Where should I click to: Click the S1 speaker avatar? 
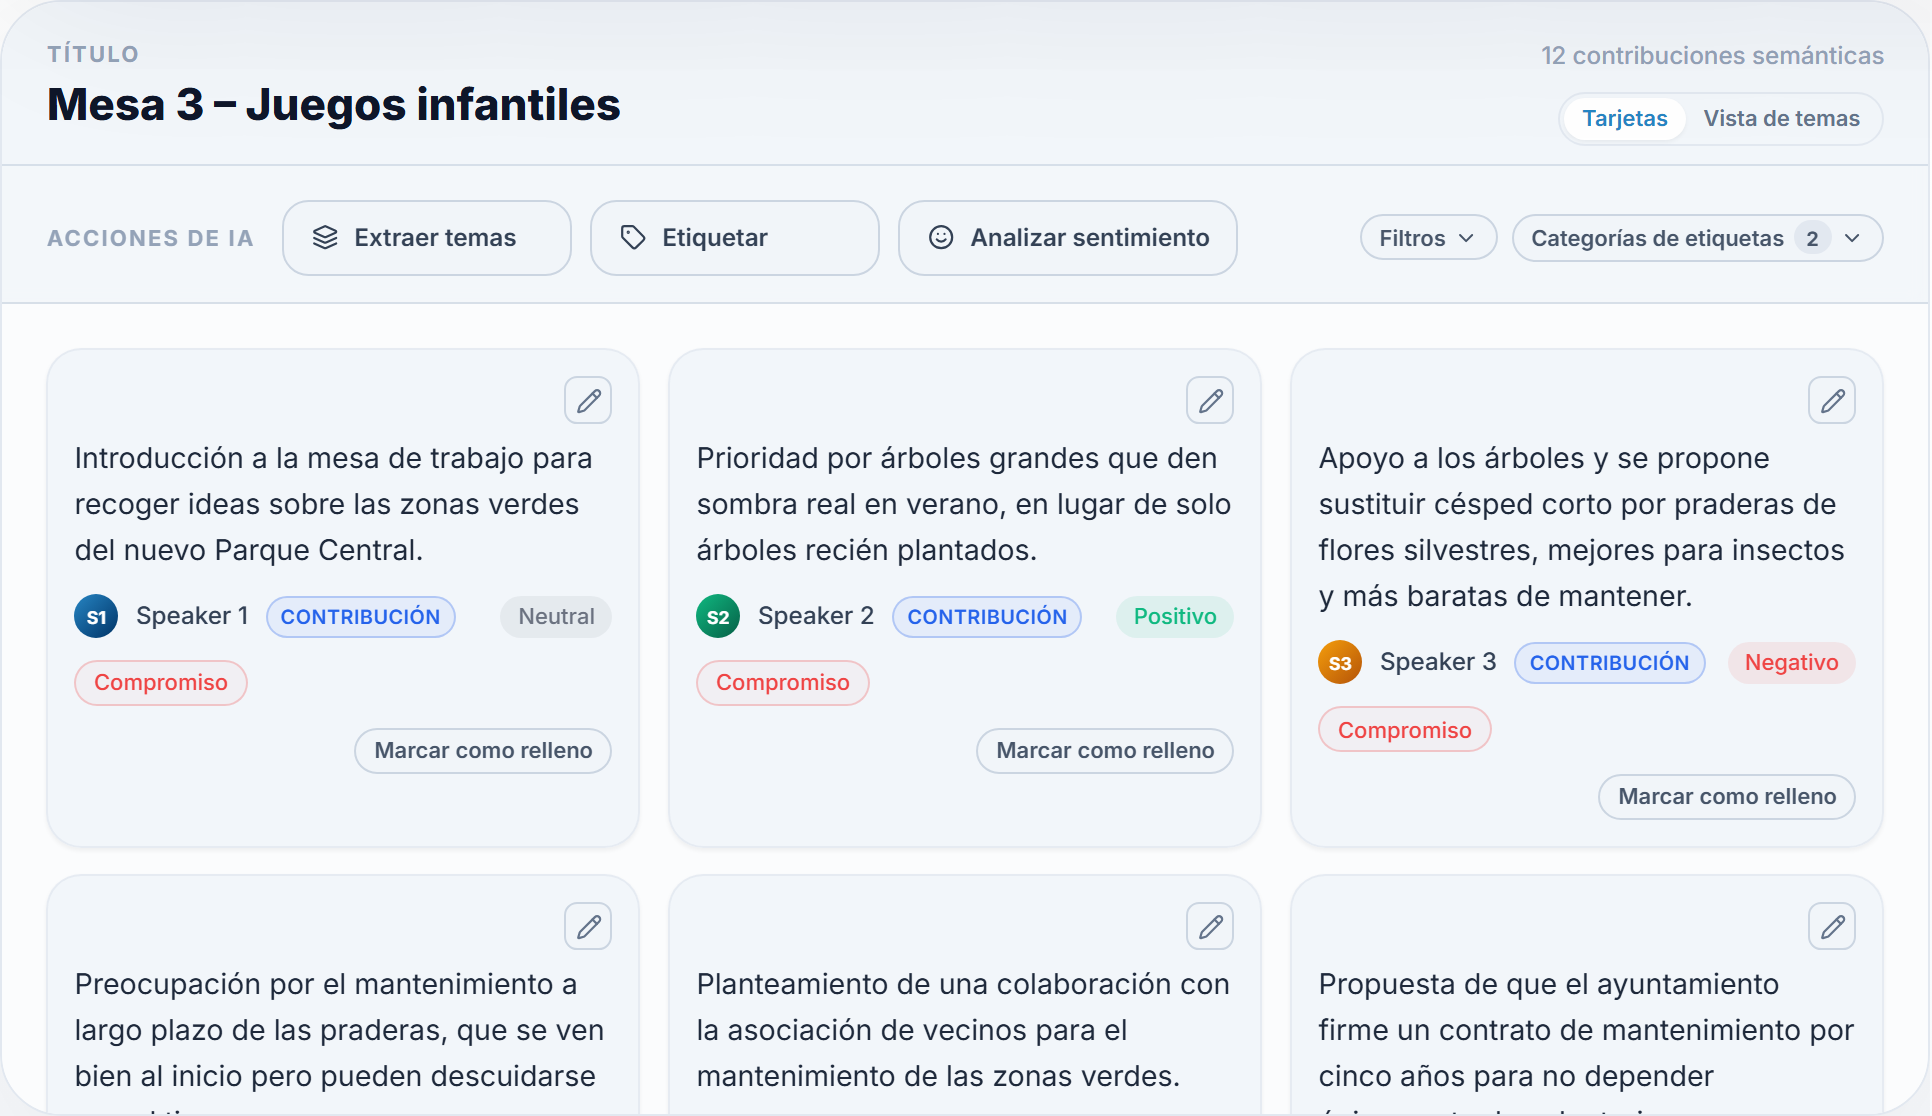coord(96,616)
